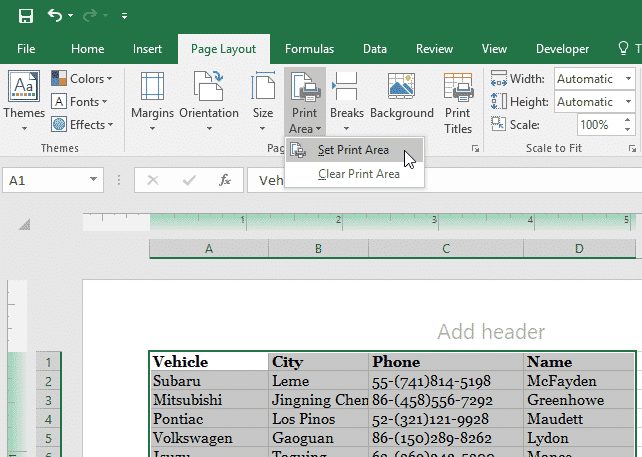Click the Orientation icon

[x=208, y=86]
